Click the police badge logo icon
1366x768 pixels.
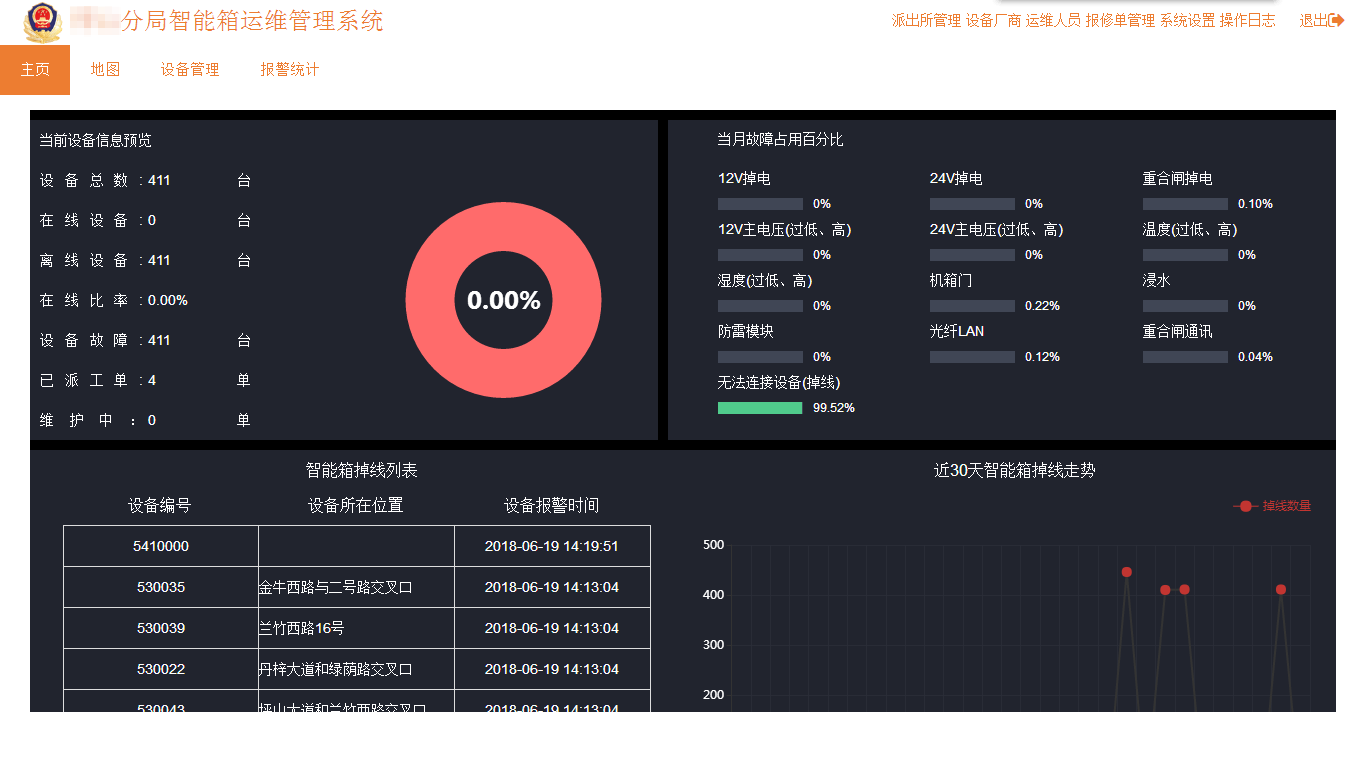click(40, 21)
